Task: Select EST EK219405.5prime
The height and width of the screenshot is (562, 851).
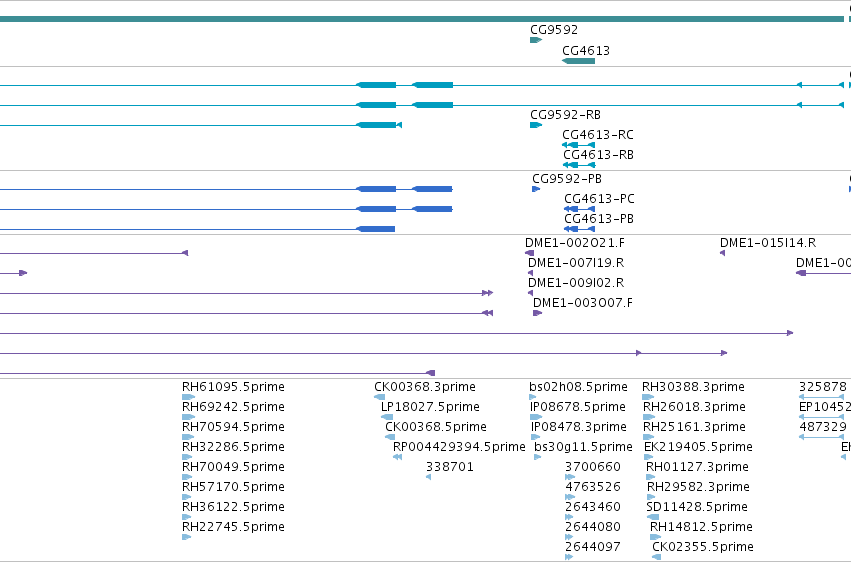Action: click(698, 448)
